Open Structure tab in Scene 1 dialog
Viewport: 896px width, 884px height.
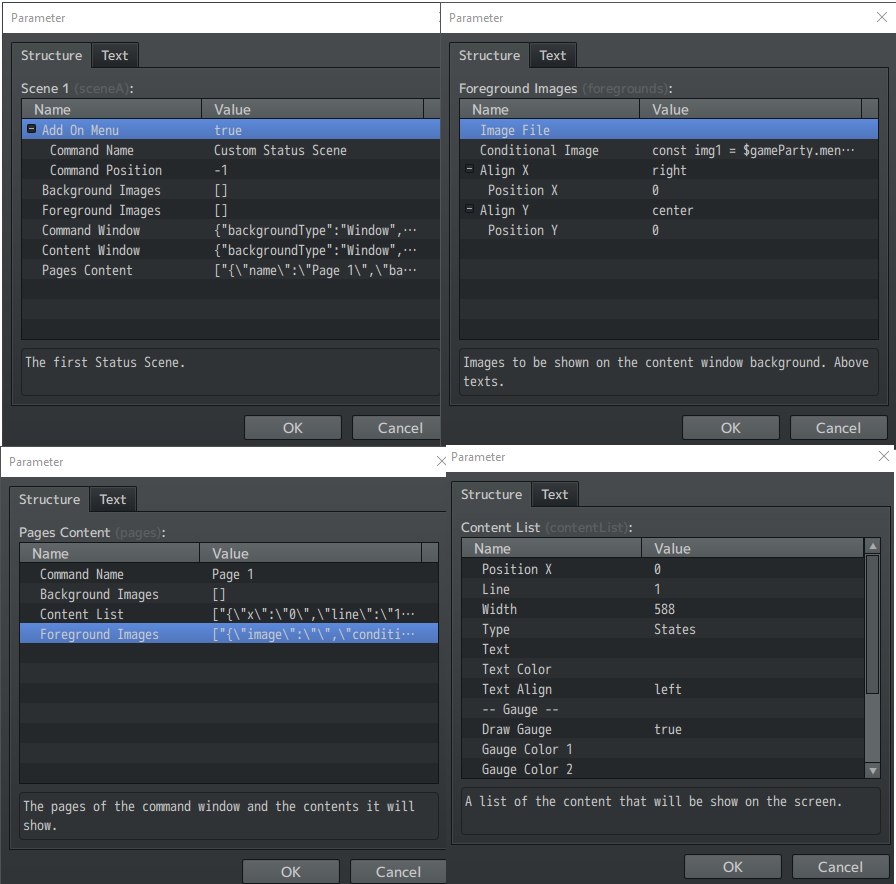click(x=51, y=55)
